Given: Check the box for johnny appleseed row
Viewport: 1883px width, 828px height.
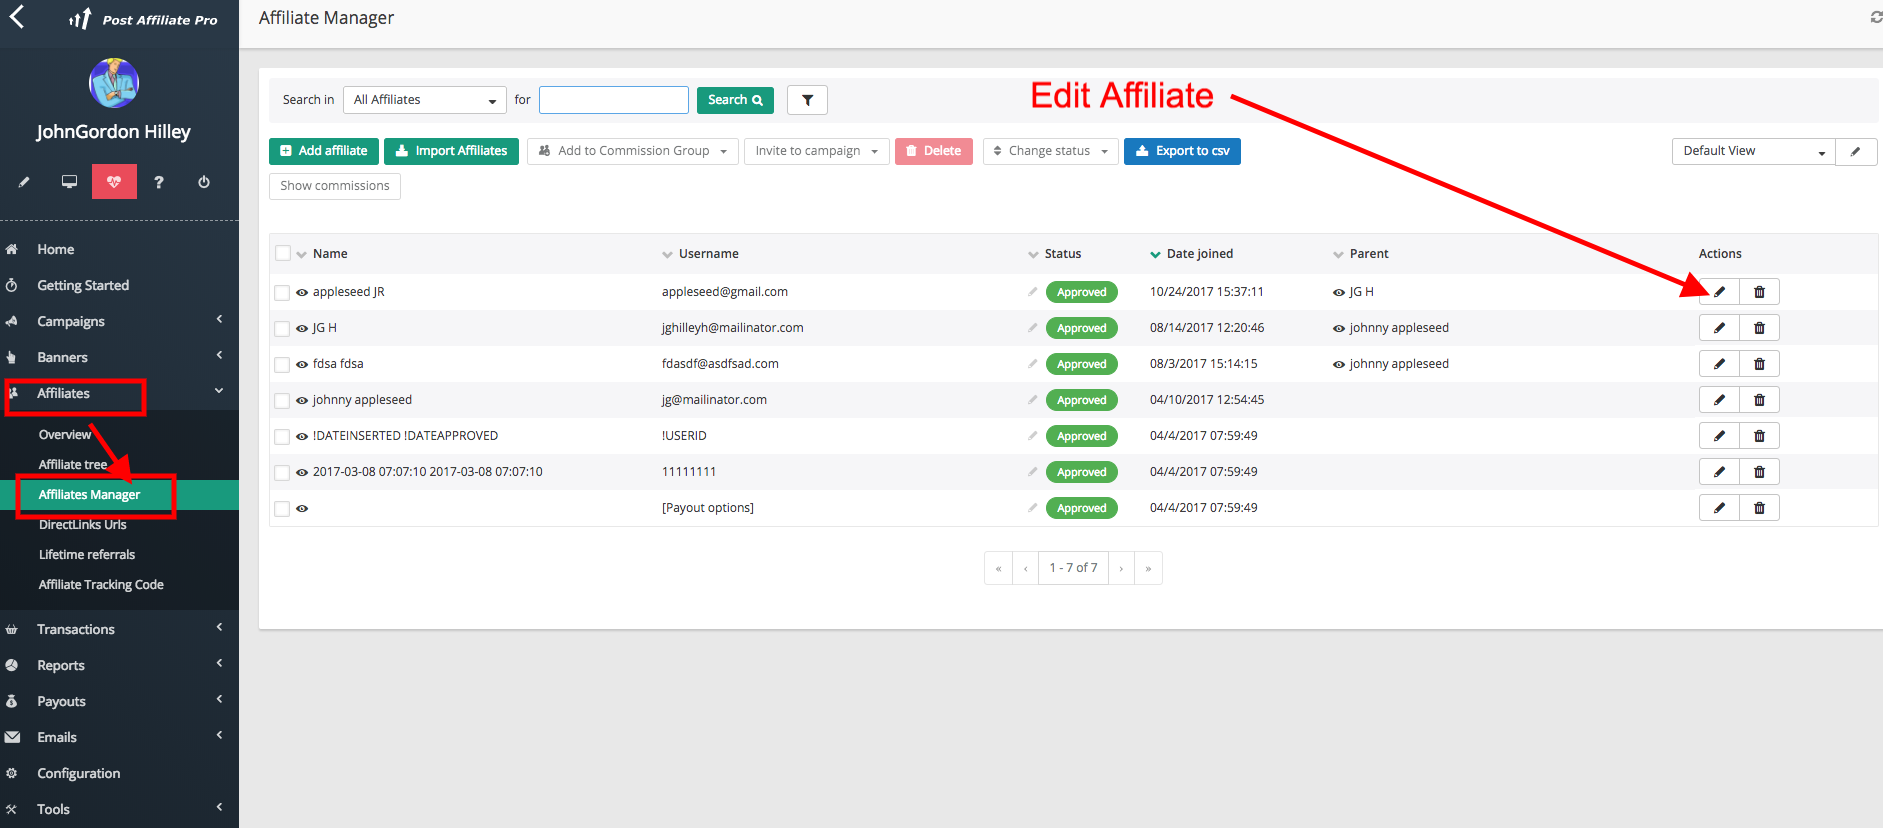Looking at the screenshot, I should coord(282,401).
